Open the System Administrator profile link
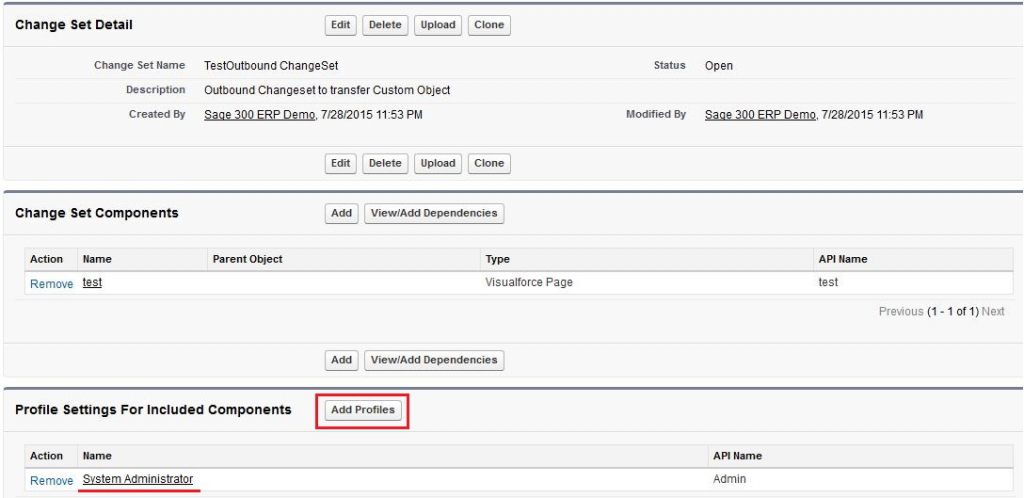The image size is (1024, 498). click(x=138, y=479)
